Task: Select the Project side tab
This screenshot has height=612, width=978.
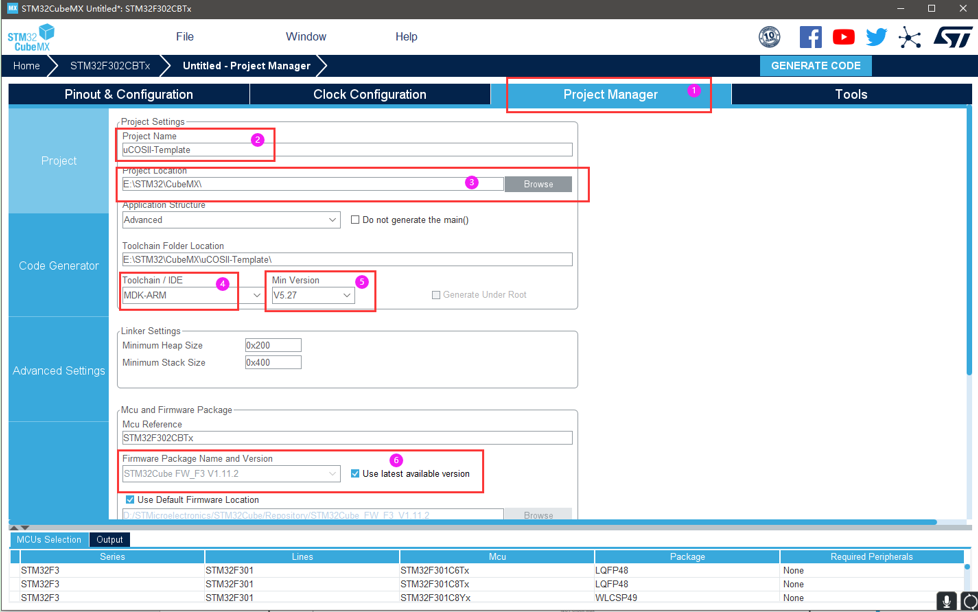Action: tap(59, 161)
